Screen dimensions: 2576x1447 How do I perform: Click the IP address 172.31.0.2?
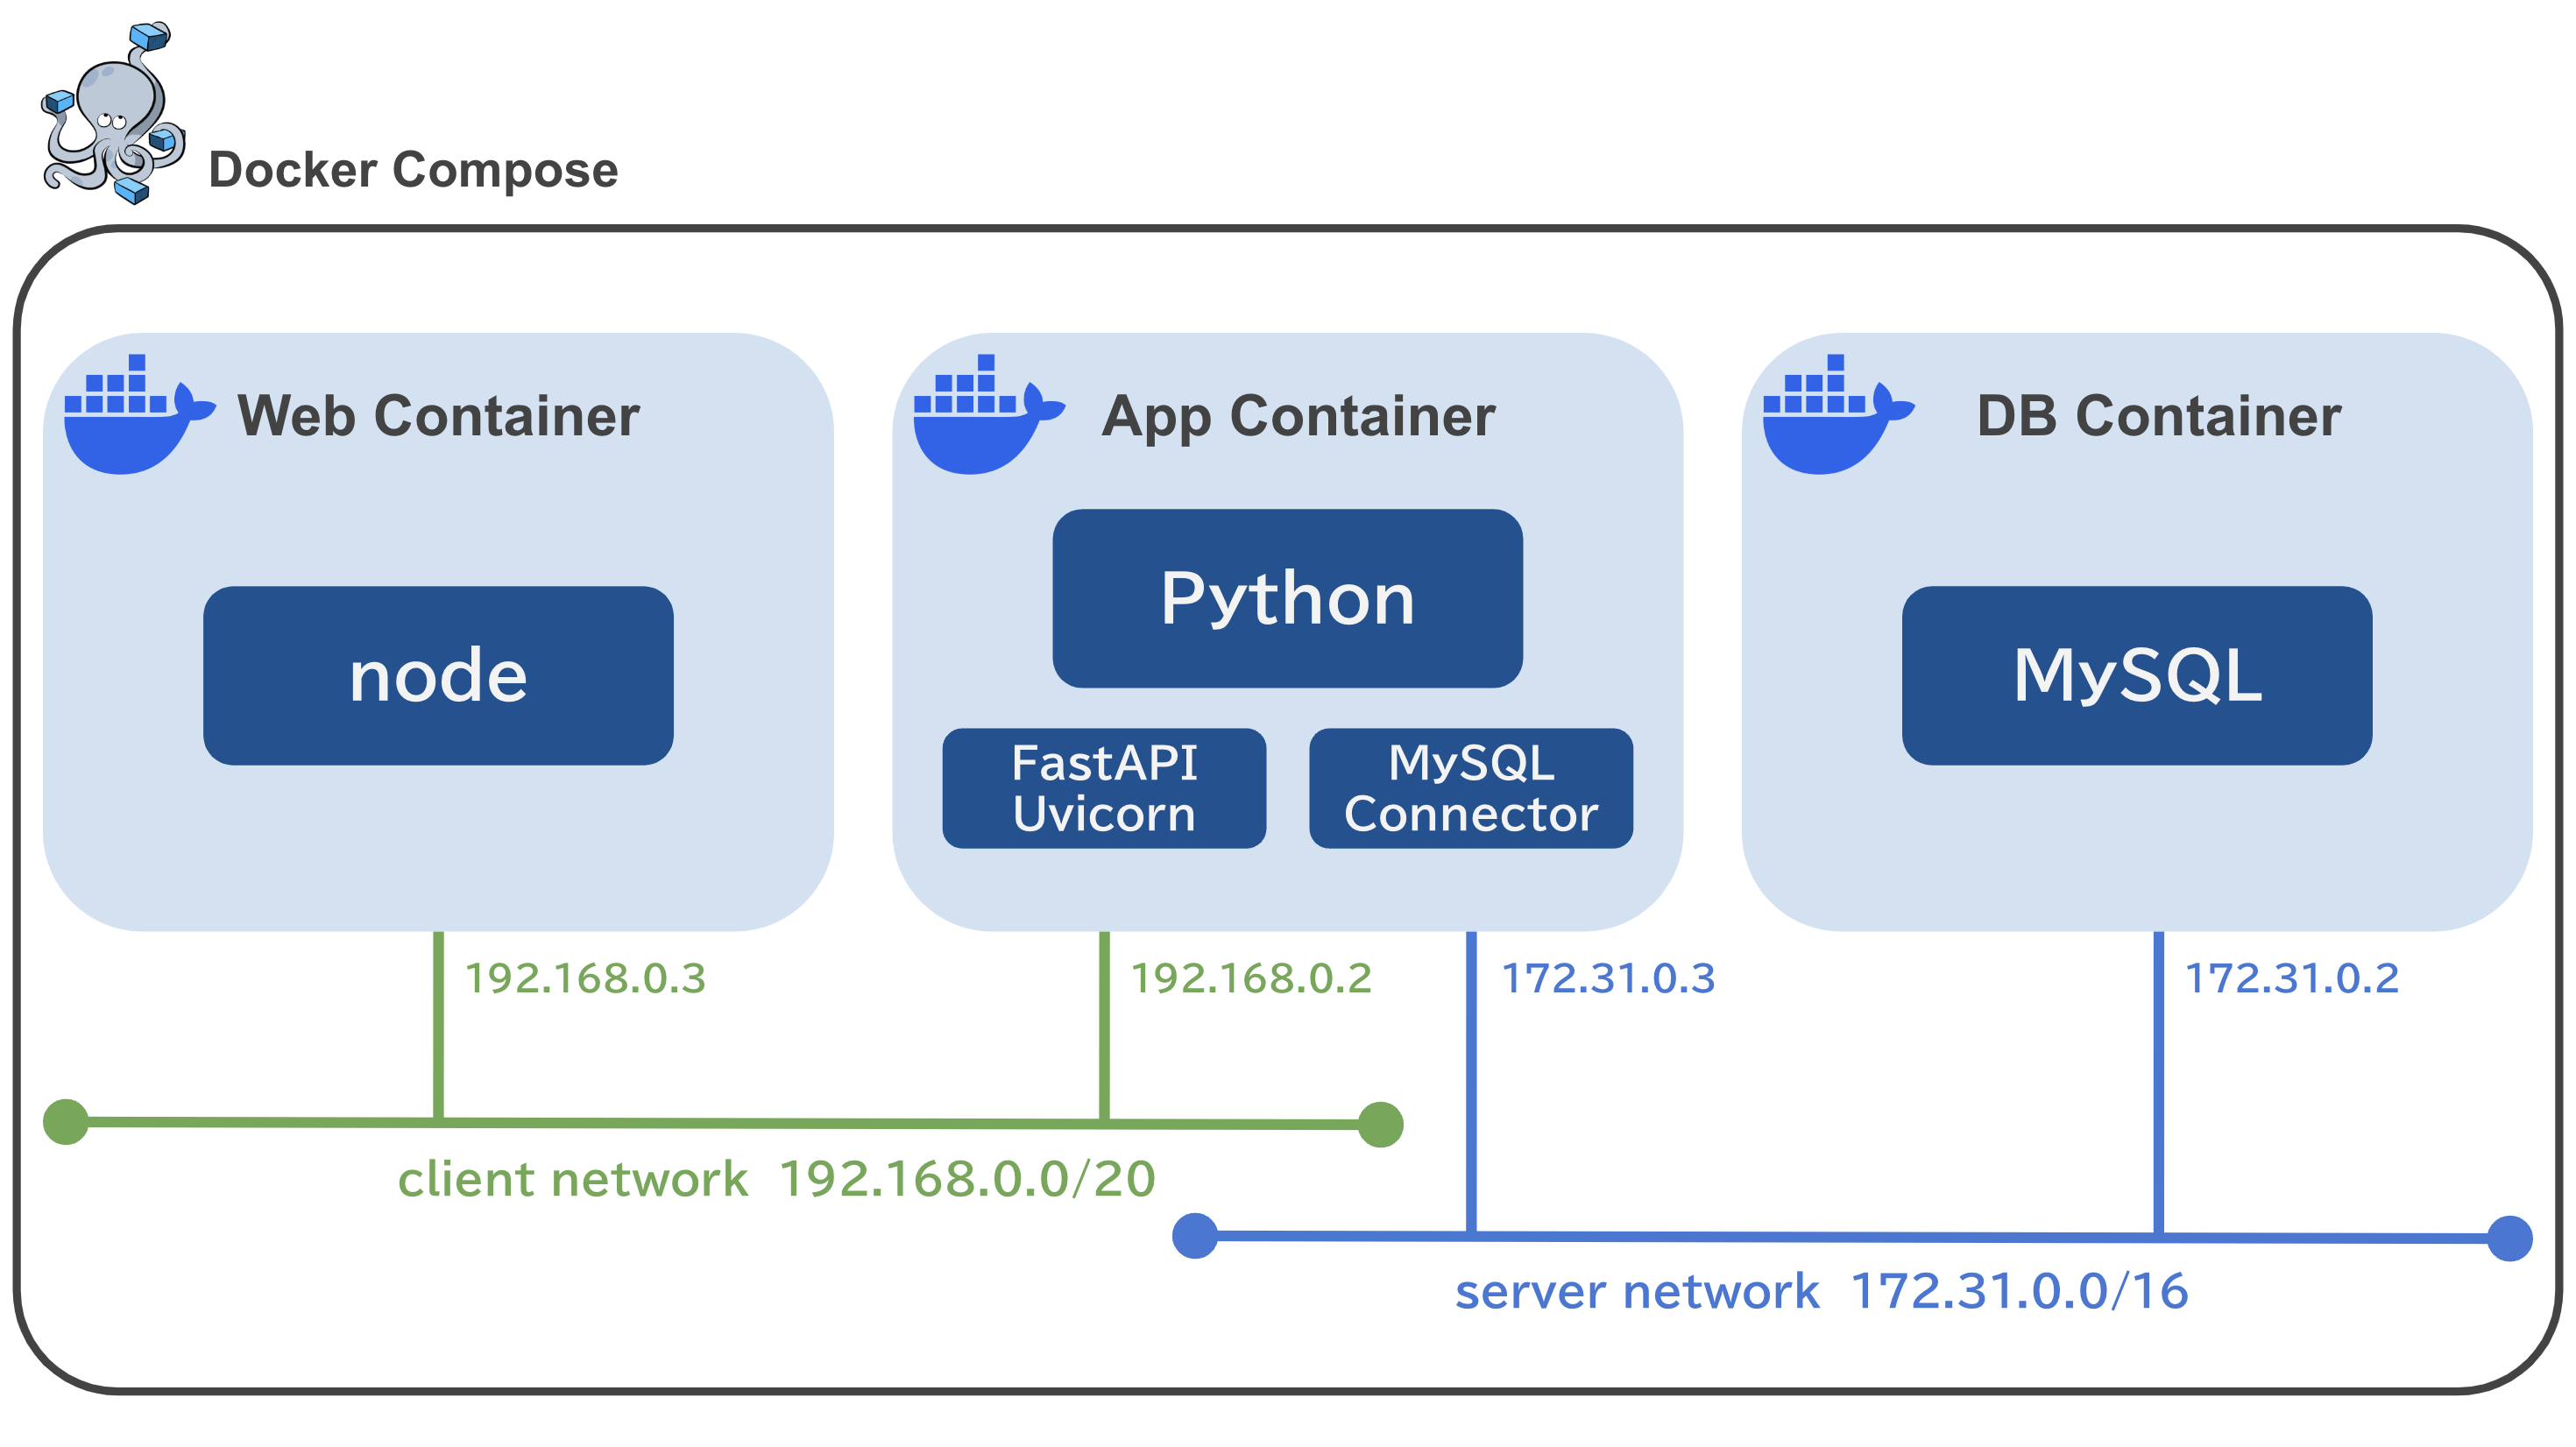[2292, 978]
